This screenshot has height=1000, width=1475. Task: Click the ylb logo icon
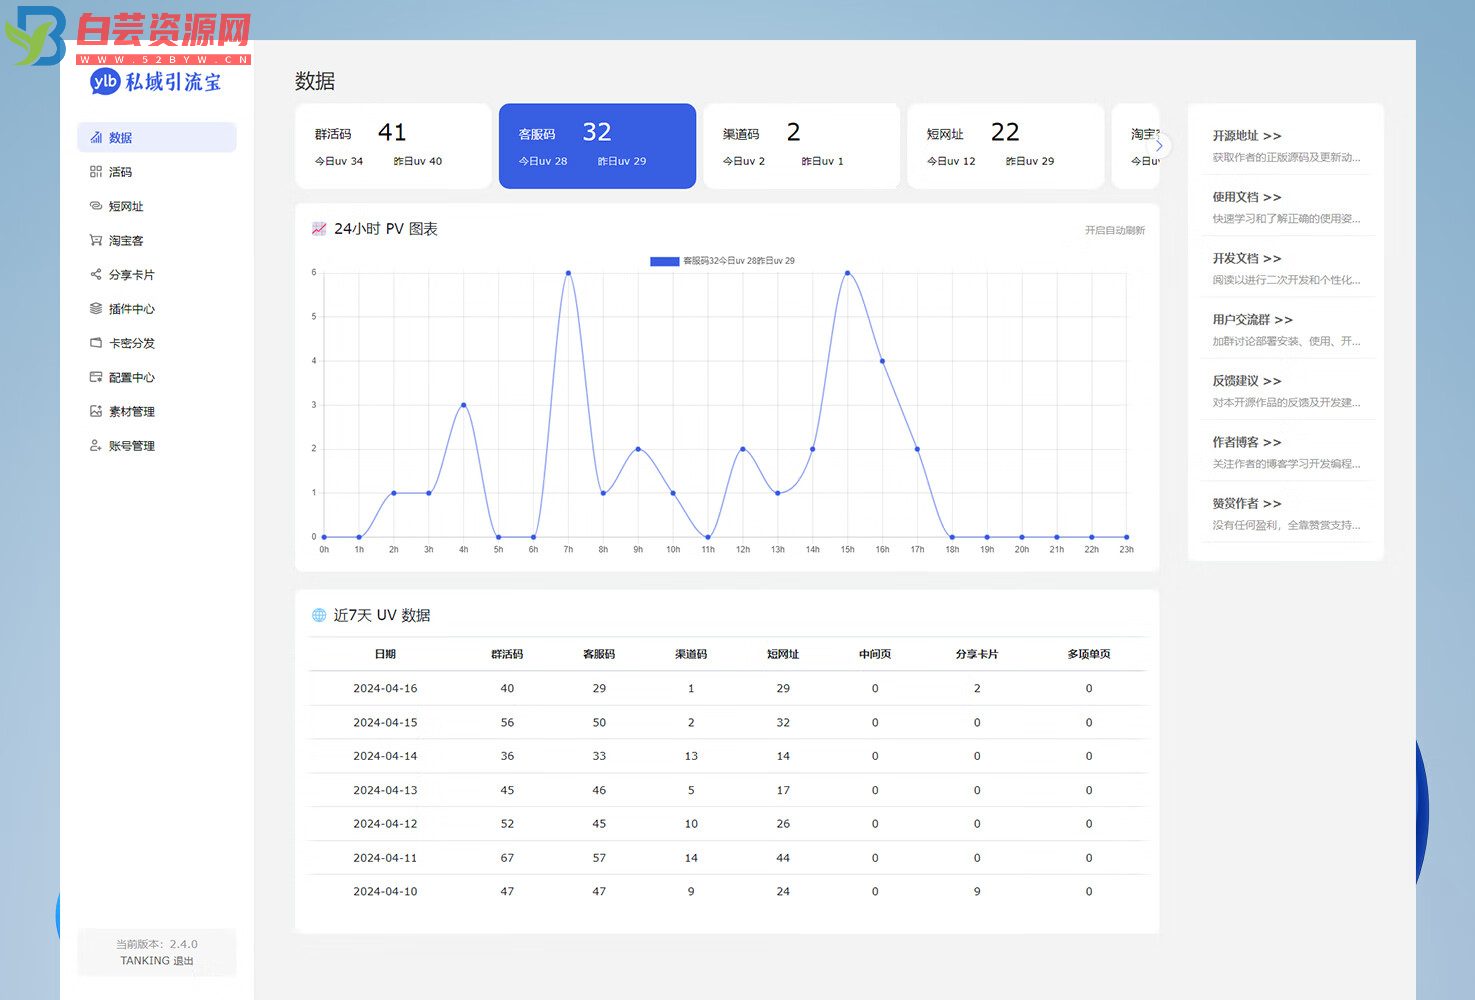(105, 82)
